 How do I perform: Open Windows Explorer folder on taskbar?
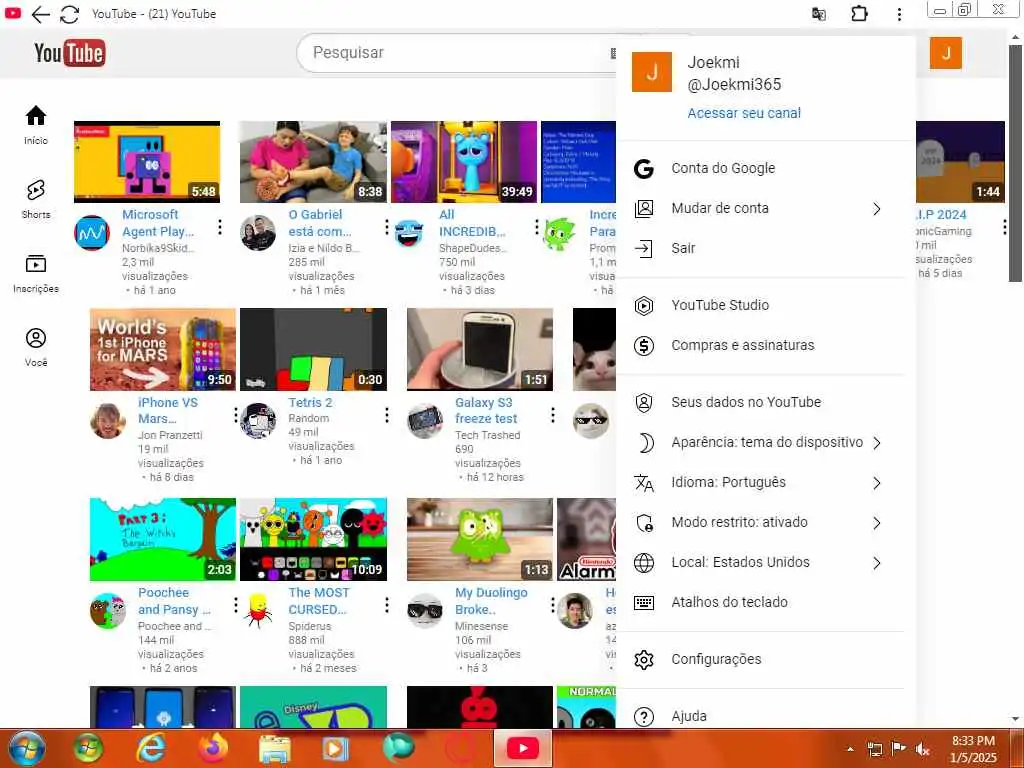(275, 748)
